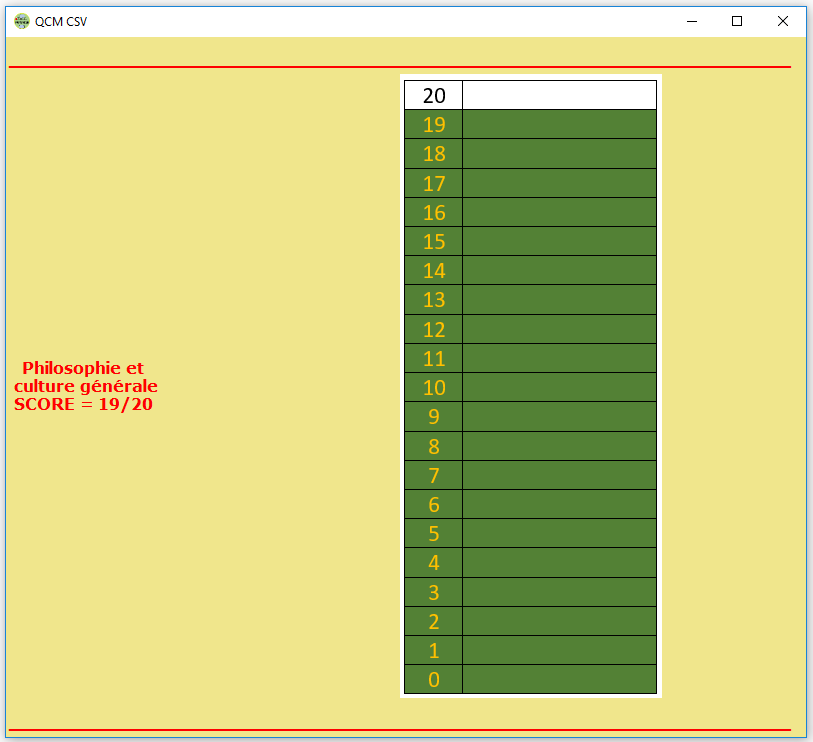Click the empty white cell beside number 20

(x=558, y=95)
